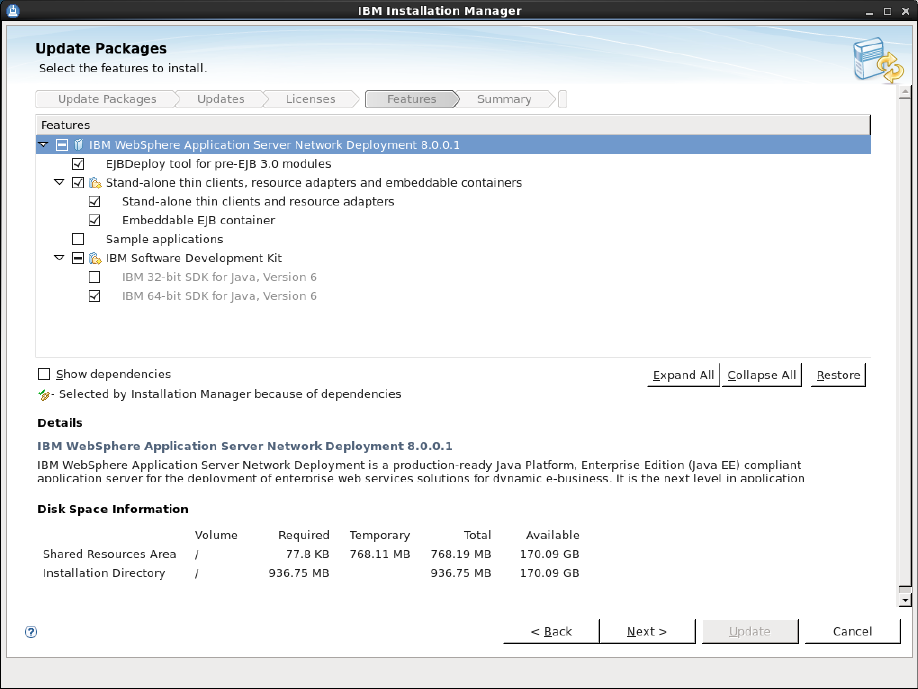The width and height of the screenshot is (918, 689).
Task: Click the Details heading 'IBM WebSphere Application Server Network Deployment 8.0.0.1'
Action: (245, 446)
